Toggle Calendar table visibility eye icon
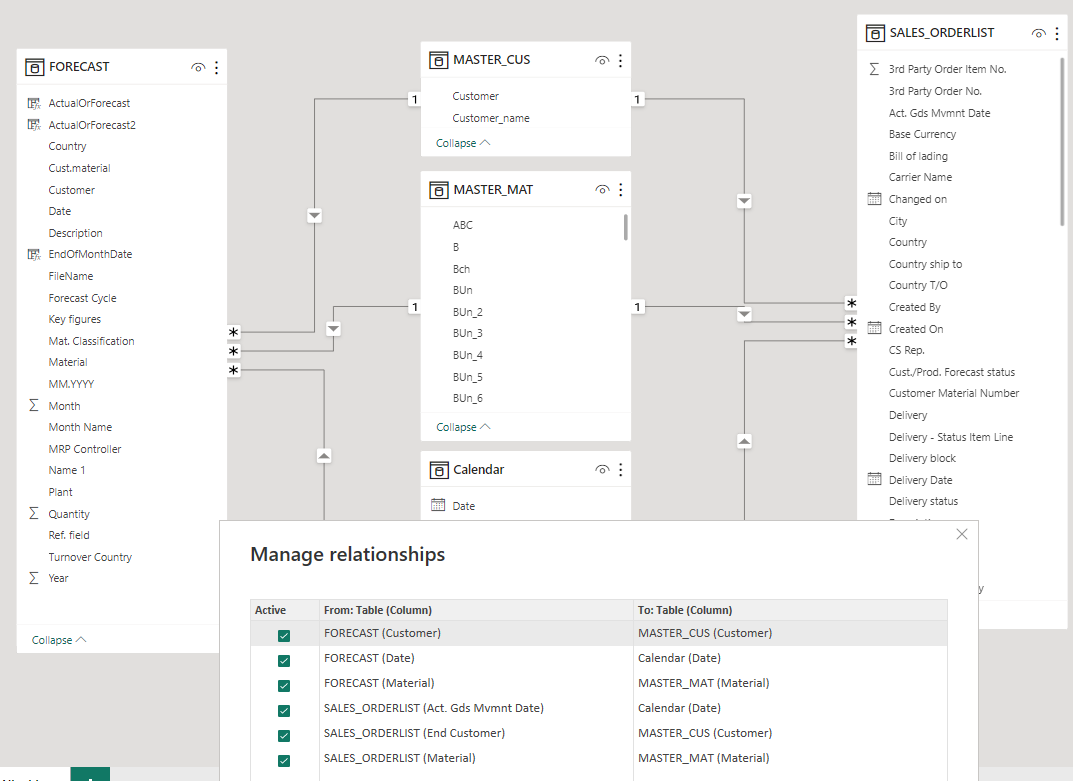Image resolution: width=1073 pixels, height=781 pixels. point(602,470)
